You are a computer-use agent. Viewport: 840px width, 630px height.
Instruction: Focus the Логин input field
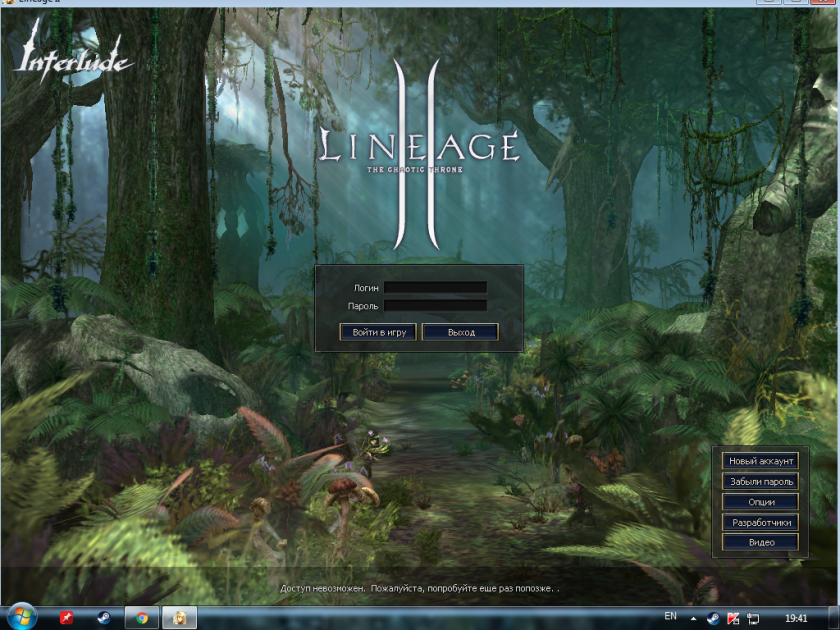[435, 287]
